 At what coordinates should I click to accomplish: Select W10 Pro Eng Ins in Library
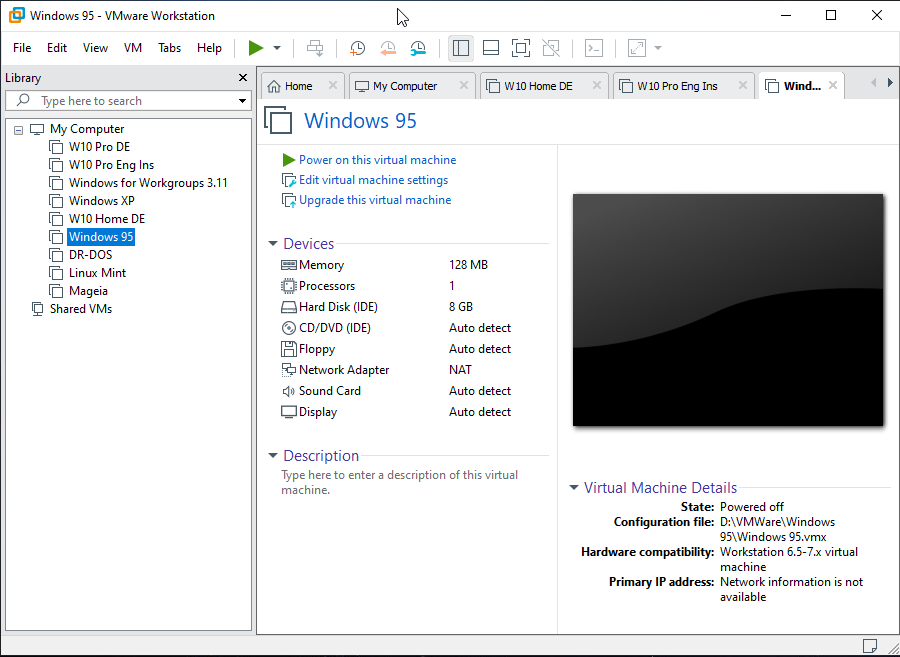pos(111,165)
